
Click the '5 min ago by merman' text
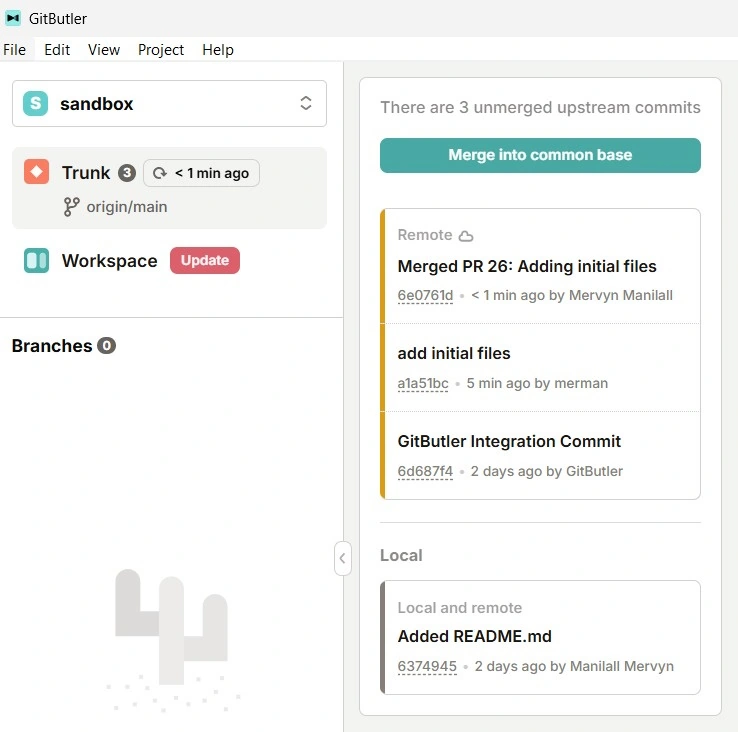point(537,384)
